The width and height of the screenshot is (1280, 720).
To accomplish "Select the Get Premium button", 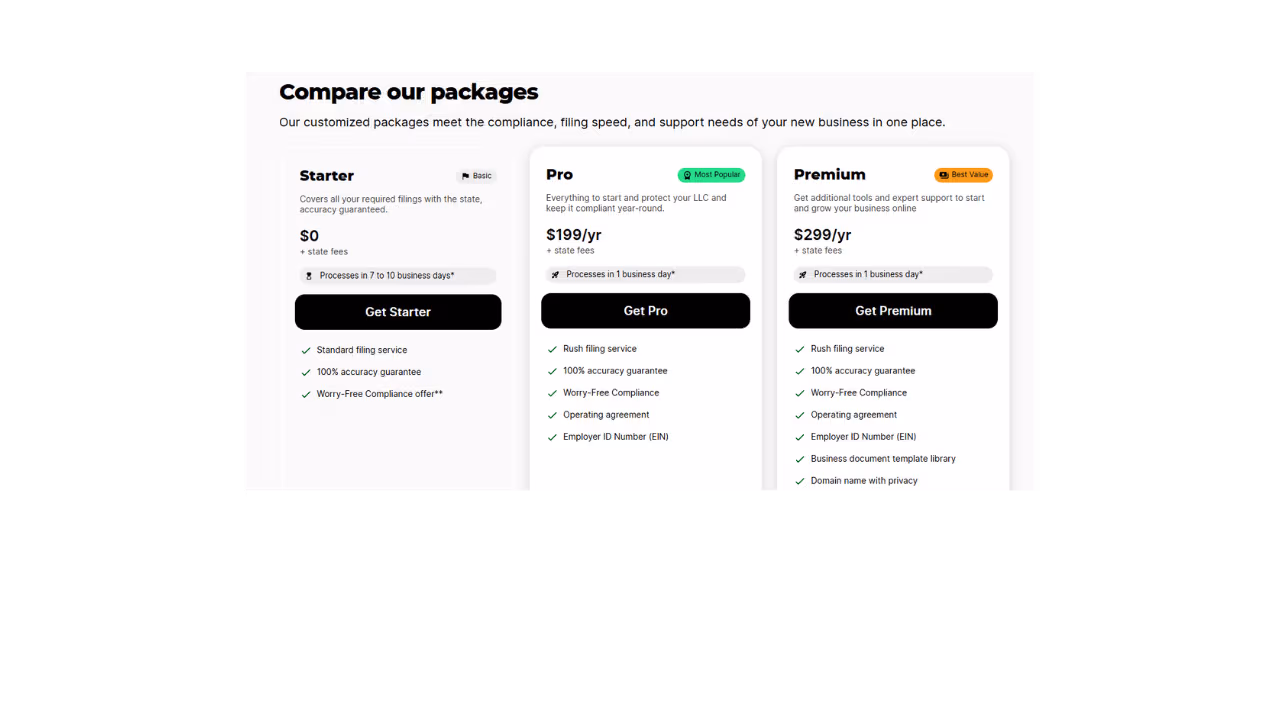I will (893, 311).
